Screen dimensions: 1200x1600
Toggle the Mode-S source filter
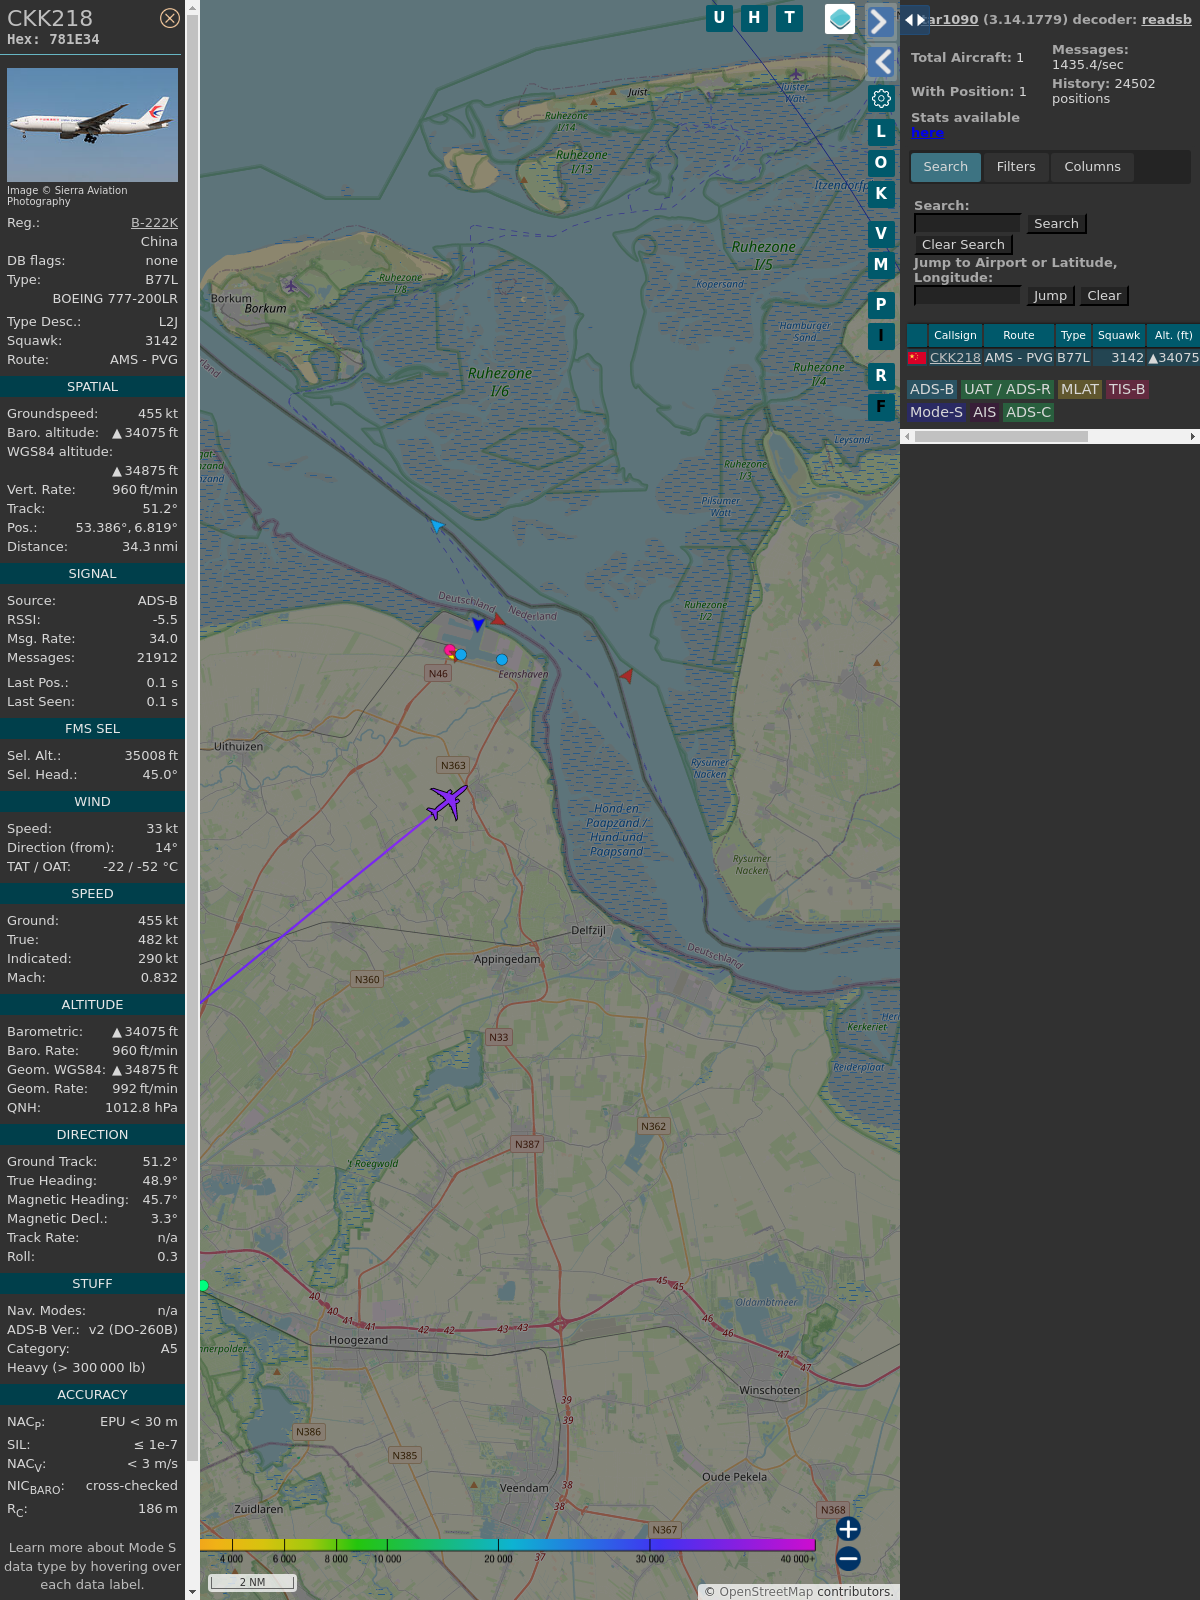(x=936, y=412)
